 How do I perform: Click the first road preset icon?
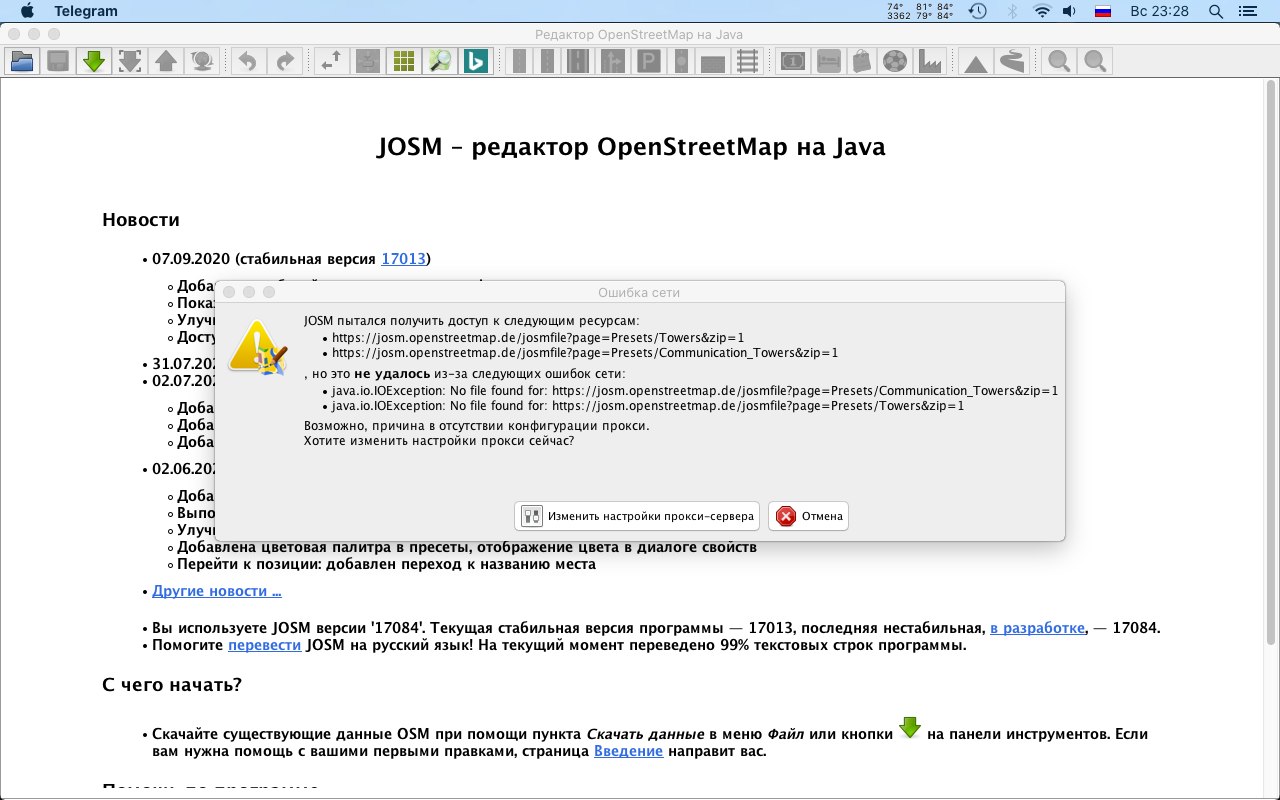519,61
